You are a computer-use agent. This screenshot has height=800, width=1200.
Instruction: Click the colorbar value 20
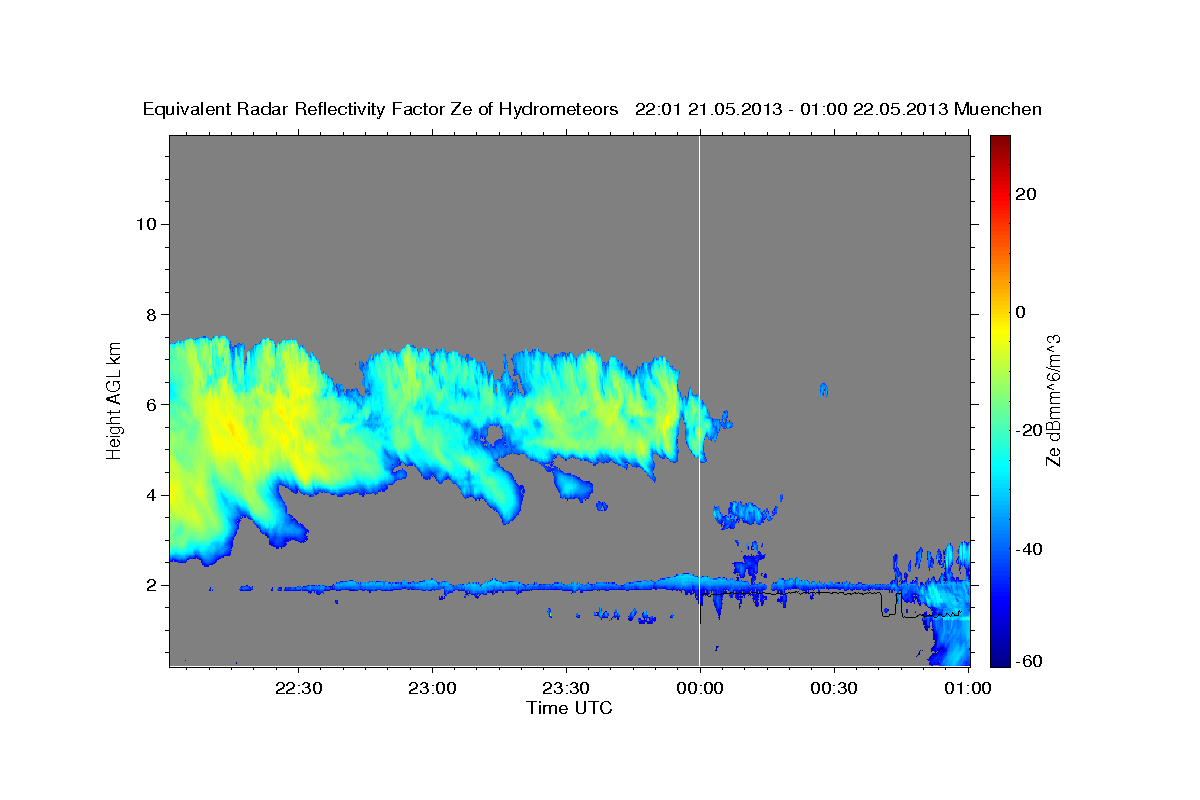[1027, 194]
